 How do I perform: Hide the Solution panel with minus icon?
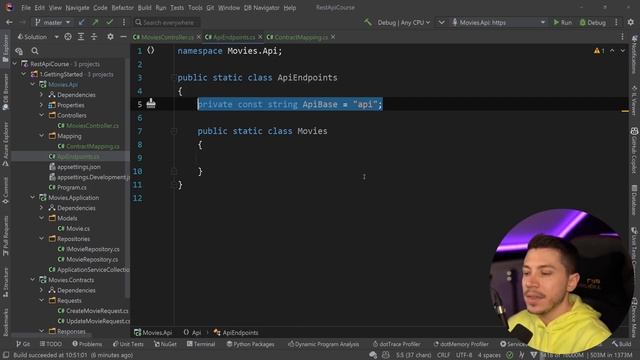point(123,37)
